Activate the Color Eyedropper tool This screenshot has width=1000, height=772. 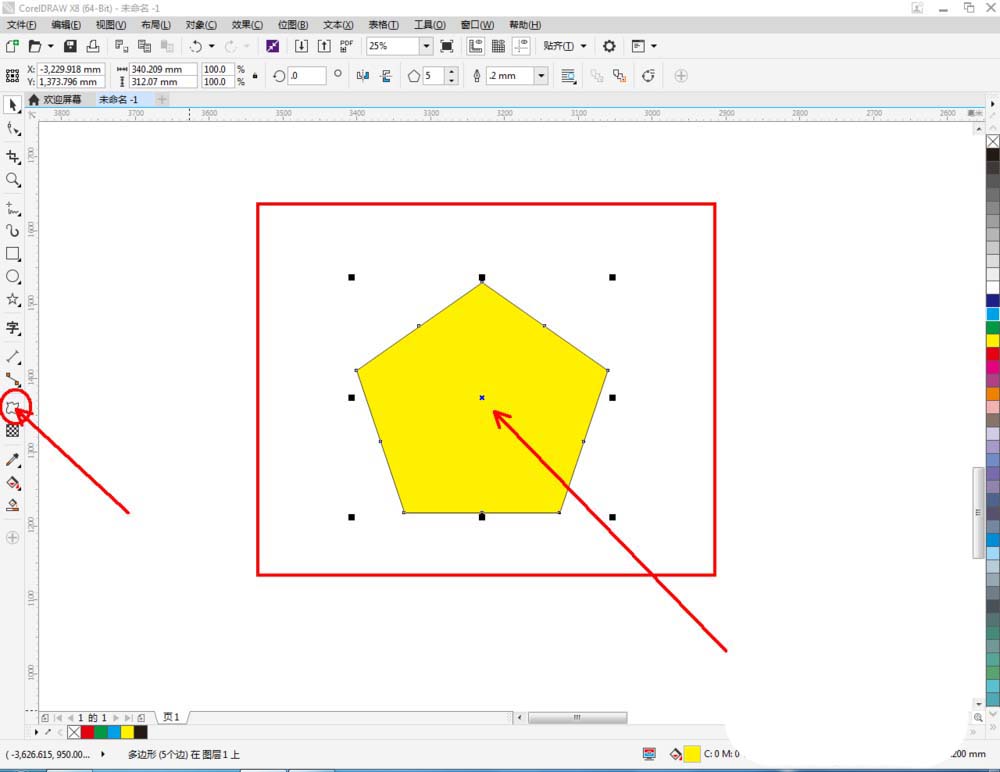click(13, 459)
